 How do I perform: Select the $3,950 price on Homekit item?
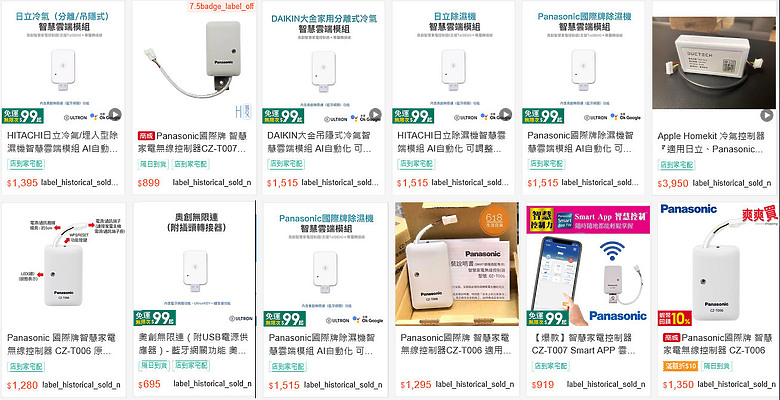pos(673,184)
